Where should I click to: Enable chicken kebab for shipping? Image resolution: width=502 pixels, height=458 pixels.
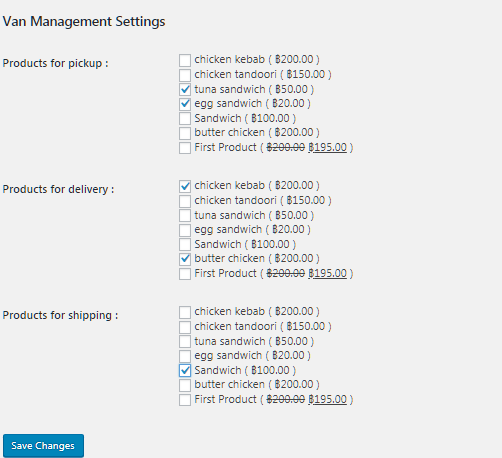coord(185,312)
